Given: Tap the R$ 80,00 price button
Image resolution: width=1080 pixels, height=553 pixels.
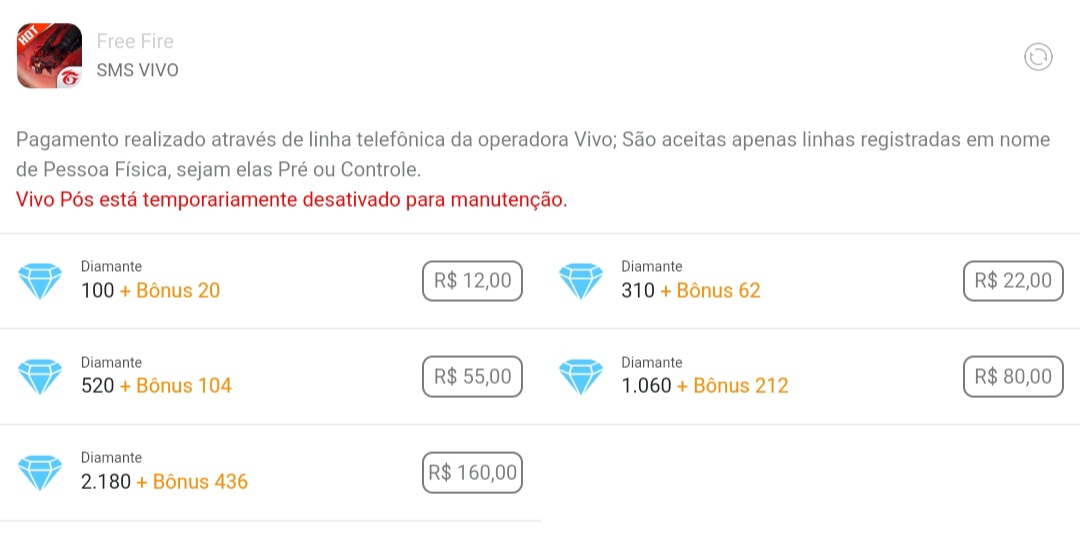Looking at the screenshot, I should click(1013, 377).
